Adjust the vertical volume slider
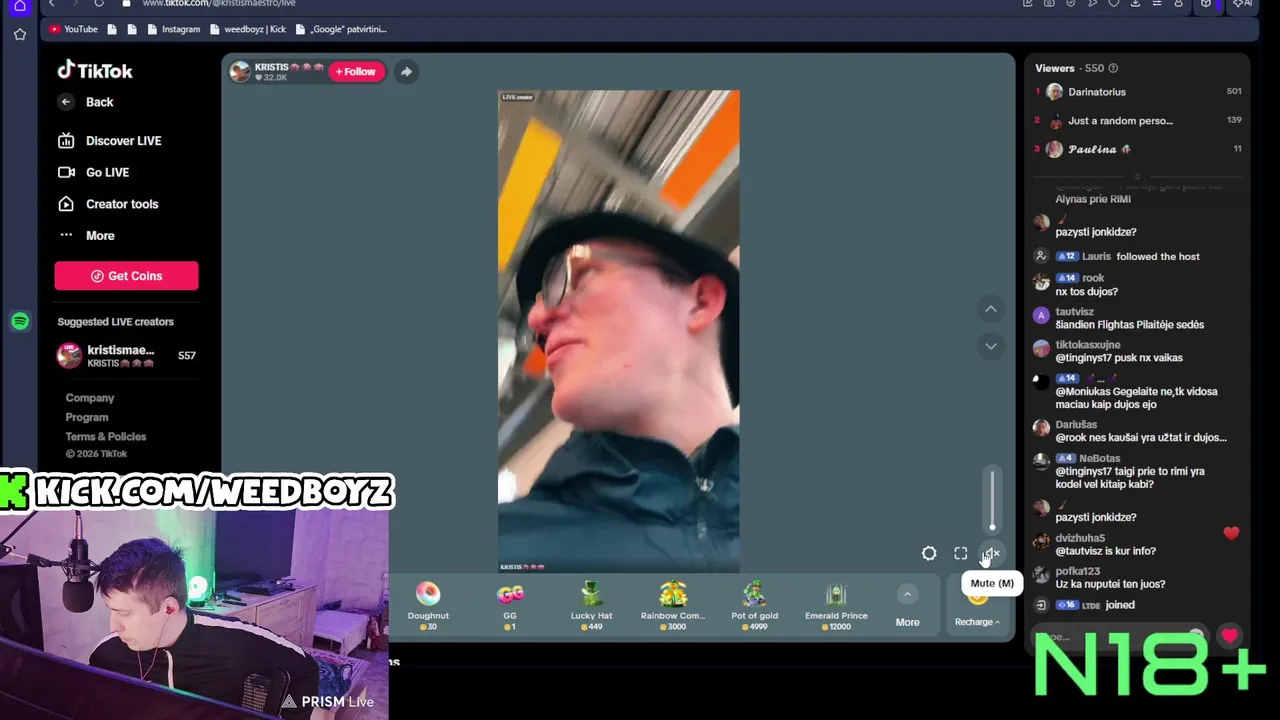1280x720 pixels. (992, 498)
